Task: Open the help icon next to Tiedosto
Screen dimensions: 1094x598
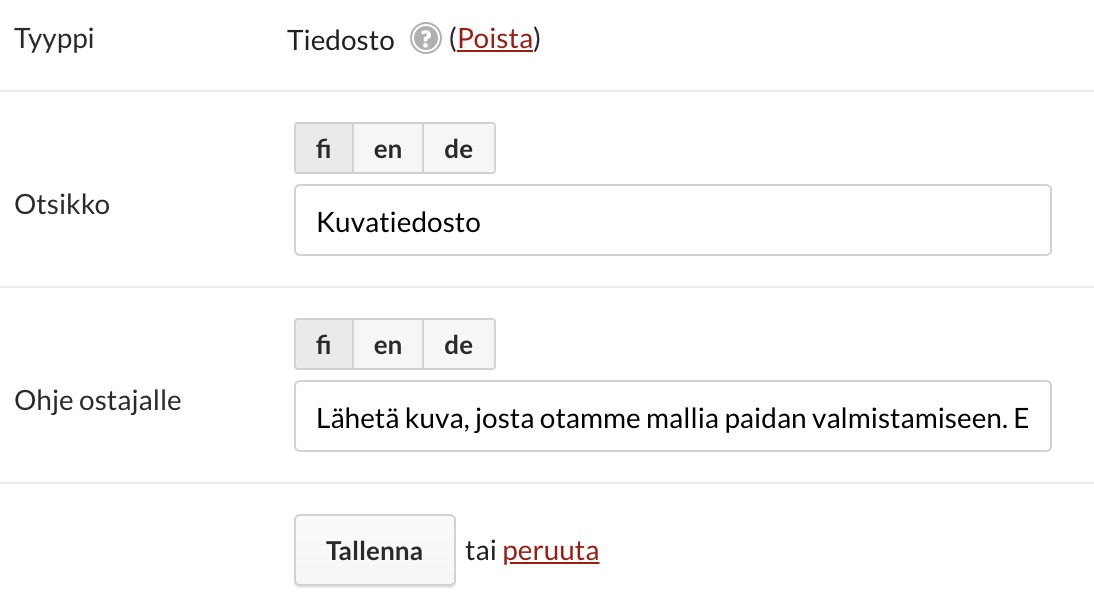Action: [426, 38]
